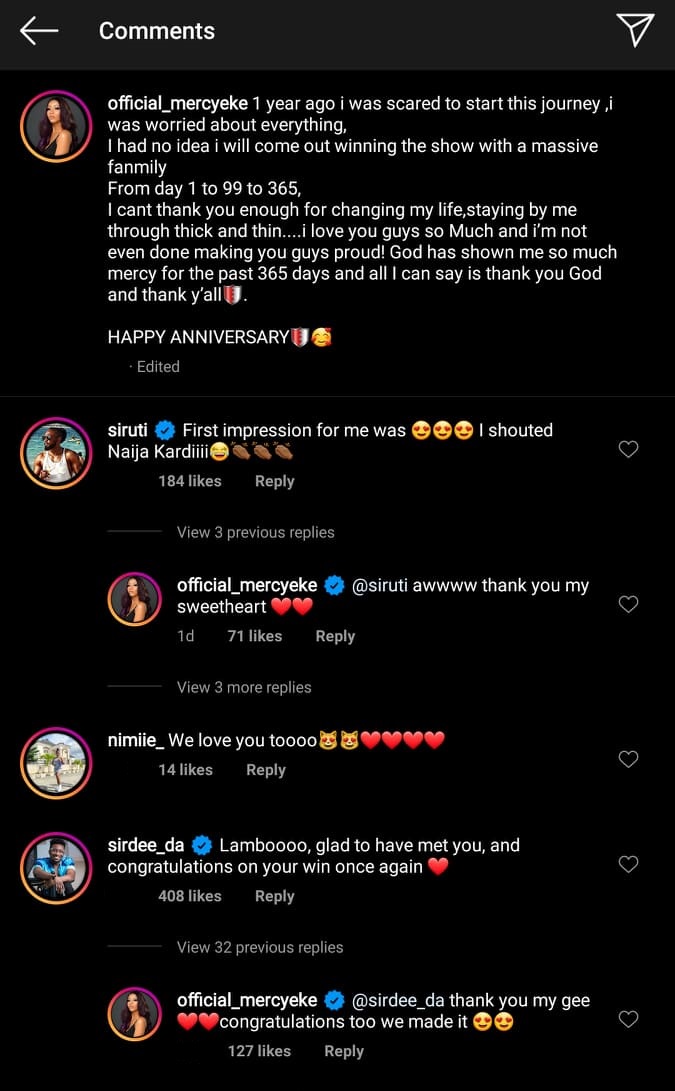Reply to sirdee_da's Lamboooo comment
675x1091 pixels.
[x=274, y=896]
